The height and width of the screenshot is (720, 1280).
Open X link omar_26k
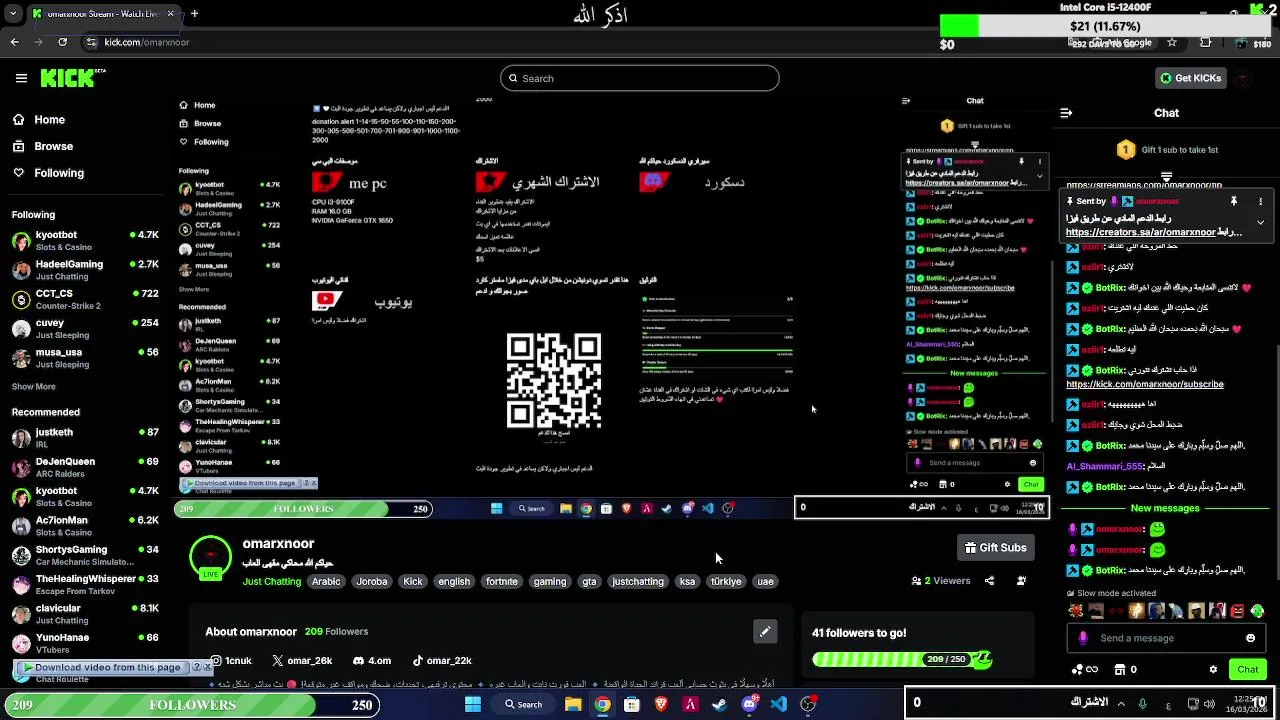pyautogui.click(x=301, y=661)
